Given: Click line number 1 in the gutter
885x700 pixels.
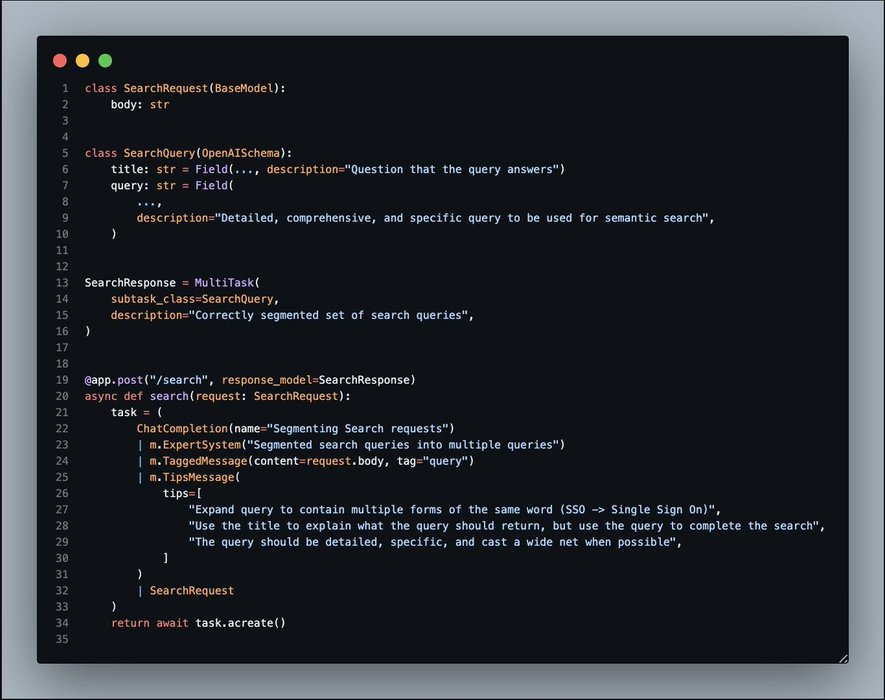Looking at the screenshot, I should (65, 88).
